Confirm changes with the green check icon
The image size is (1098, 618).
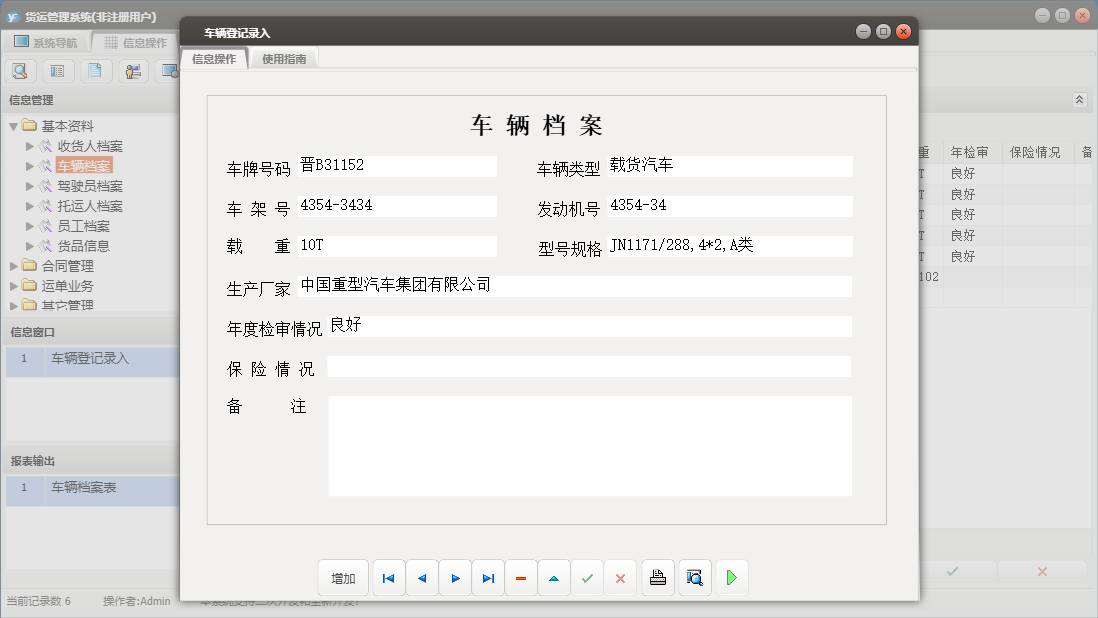587,577
